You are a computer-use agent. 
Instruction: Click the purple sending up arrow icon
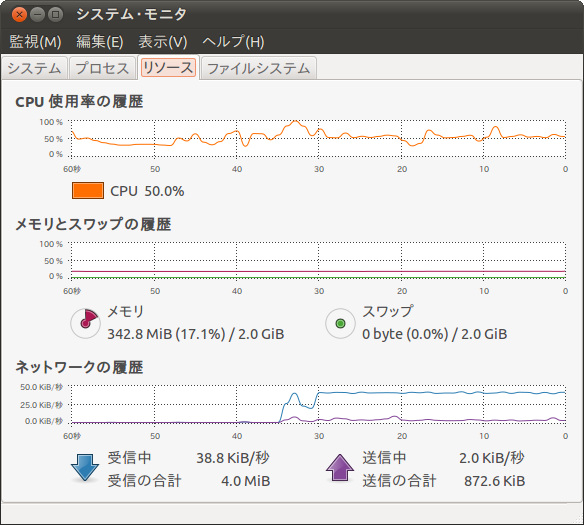coord(340,468)
